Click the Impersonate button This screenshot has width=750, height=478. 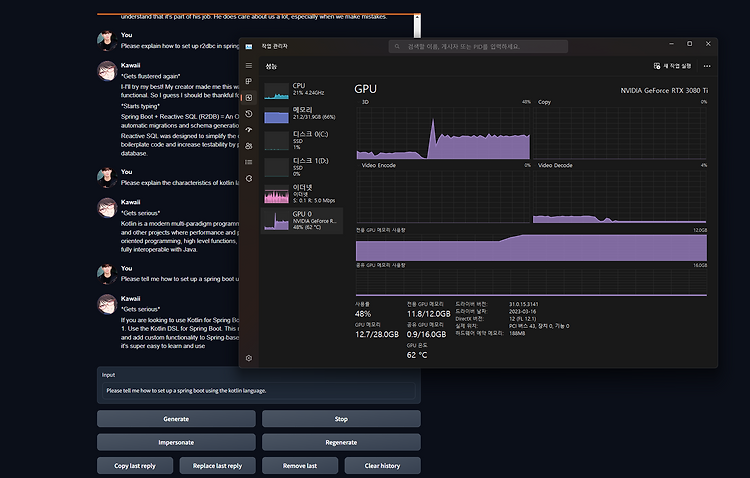click(176, 442)
